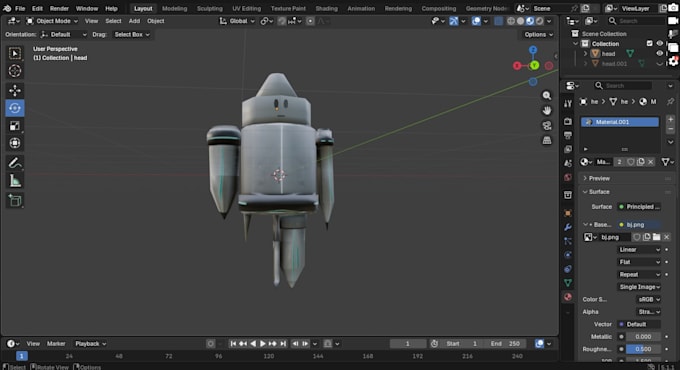Open the viewport Add menu
The width and height of the screenshot is (680, 370).
(134, 21)
